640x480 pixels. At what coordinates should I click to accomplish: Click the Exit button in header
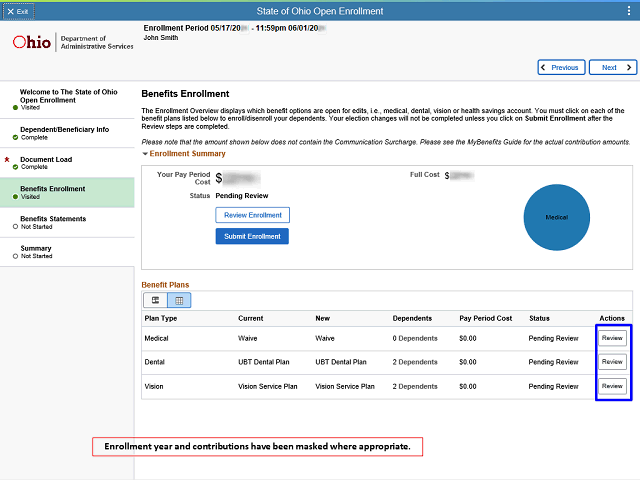(x=18, y=11)
